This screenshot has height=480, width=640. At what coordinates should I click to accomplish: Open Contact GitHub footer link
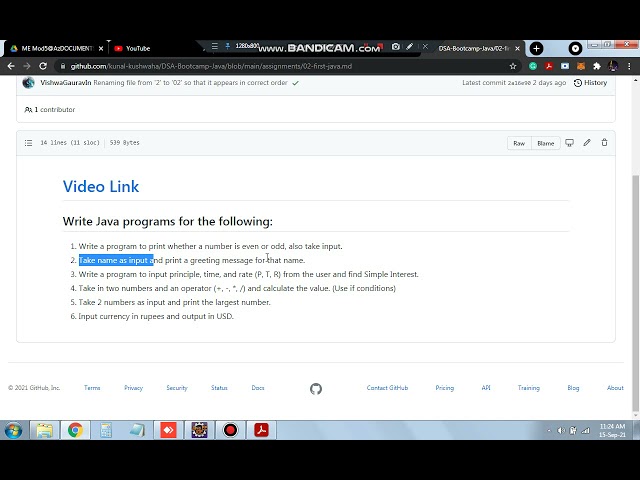click(387, 388)
